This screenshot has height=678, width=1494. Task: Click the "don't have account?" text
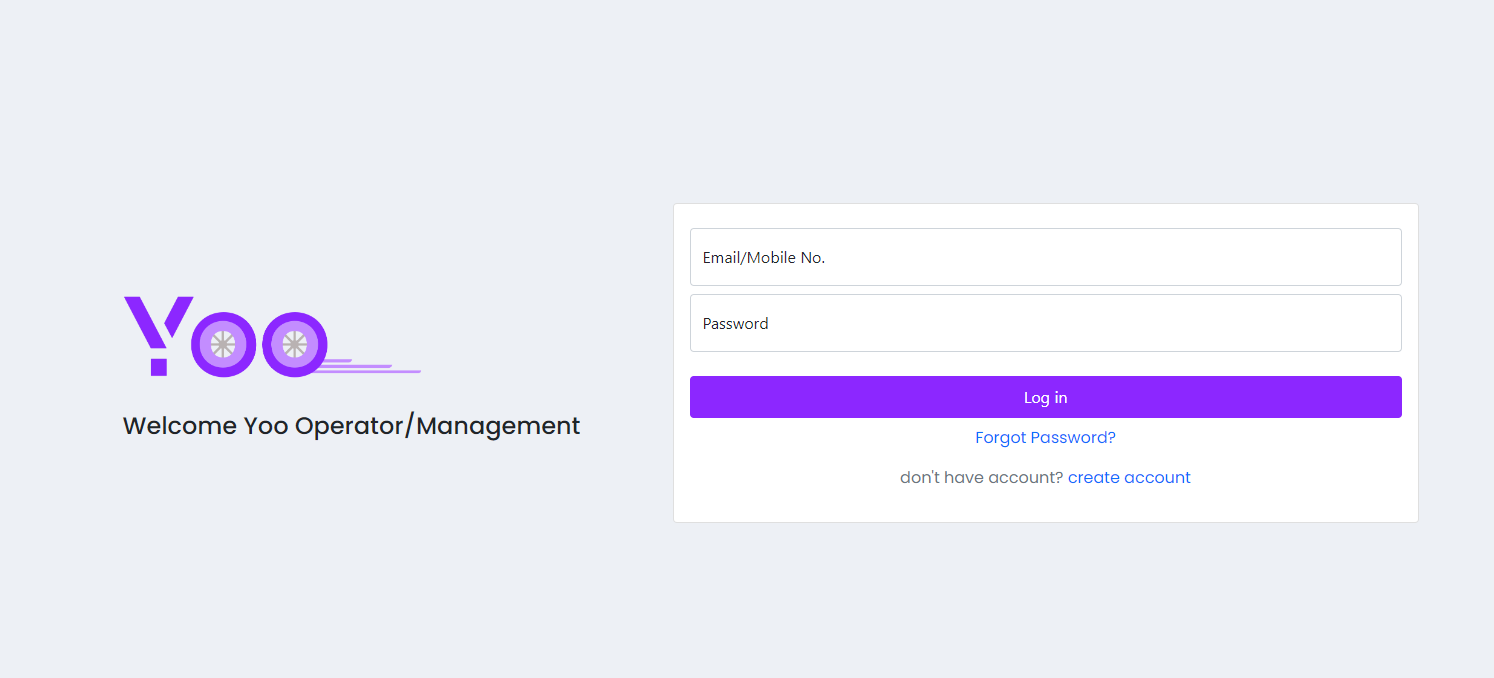[x=981, y=478]
